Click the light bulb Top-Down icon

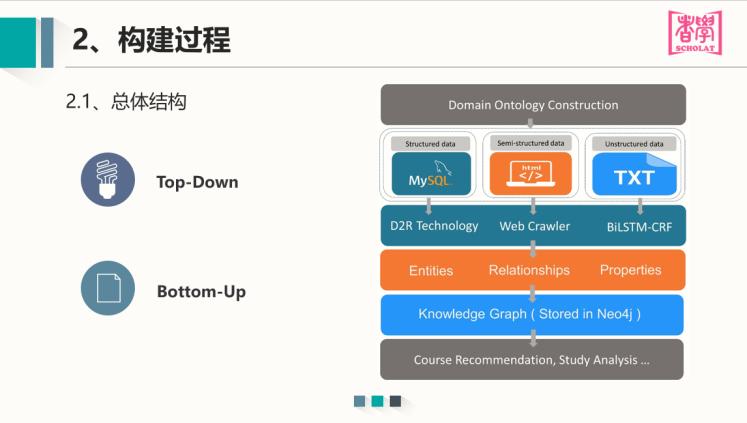coord(107,180)
